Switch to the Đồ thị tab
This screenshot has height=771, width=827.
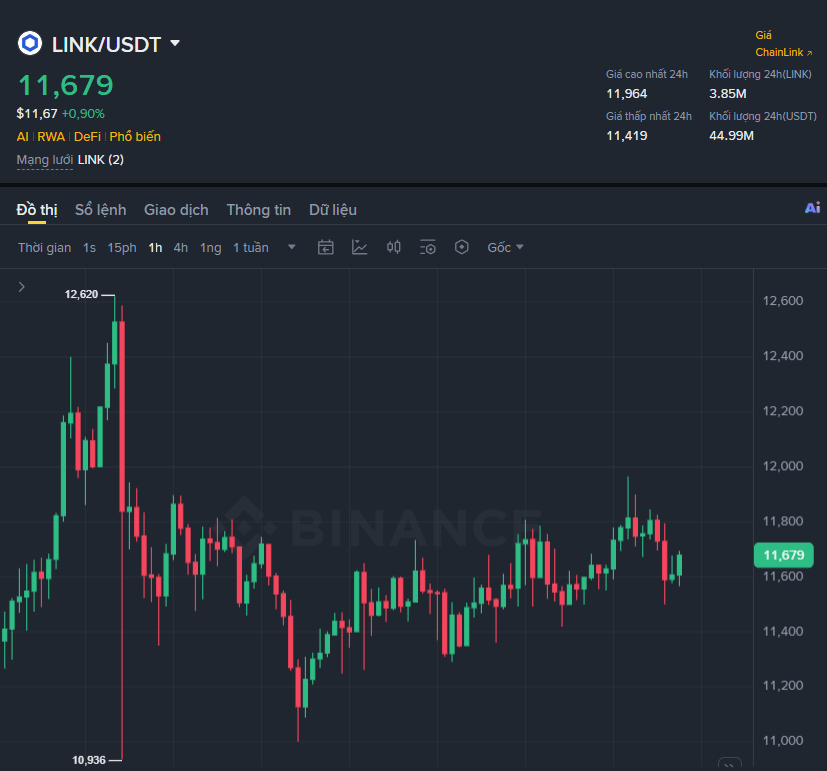[x=37, y=210]
